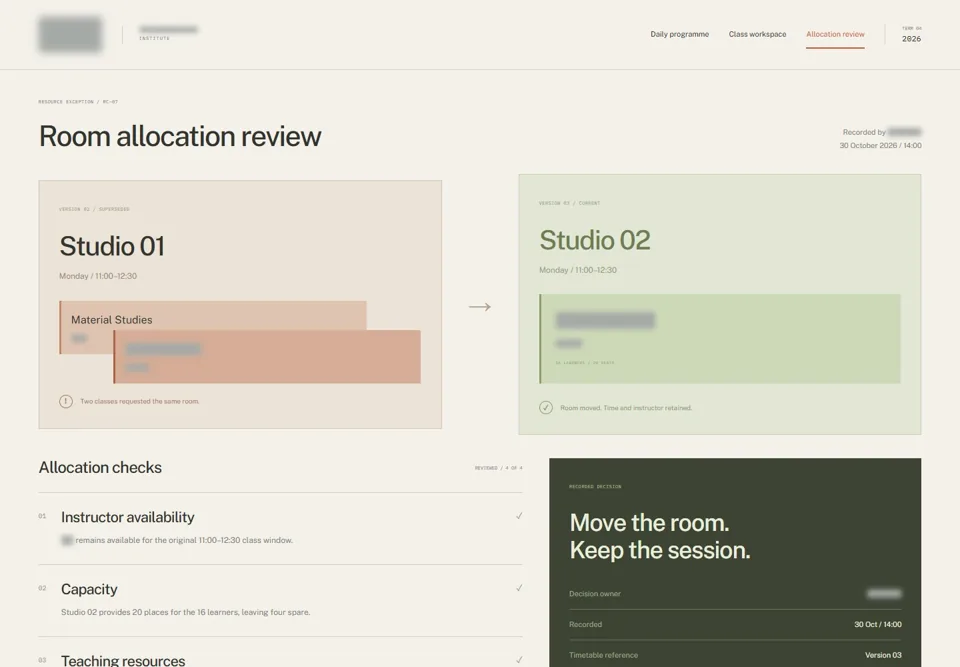The image size is (960, 667).
Task: Click the Capacity row checkmark
Action: [x=519, y=587]
